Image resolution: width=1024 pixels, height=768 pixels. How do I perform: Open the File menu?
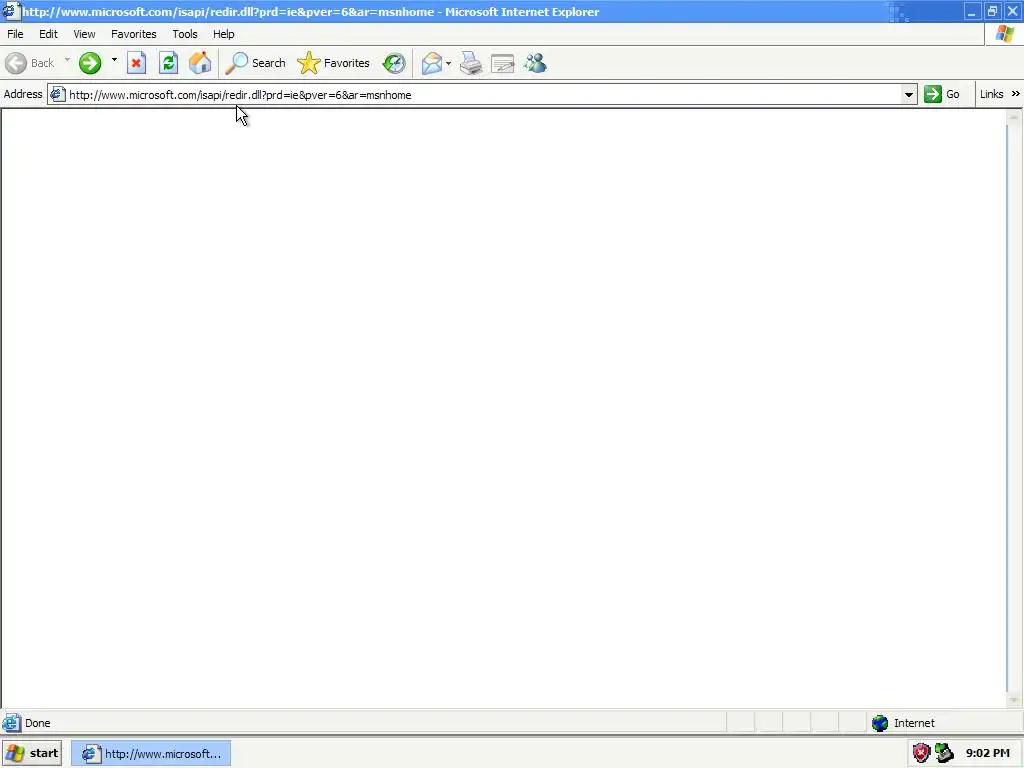pos(15,34)
